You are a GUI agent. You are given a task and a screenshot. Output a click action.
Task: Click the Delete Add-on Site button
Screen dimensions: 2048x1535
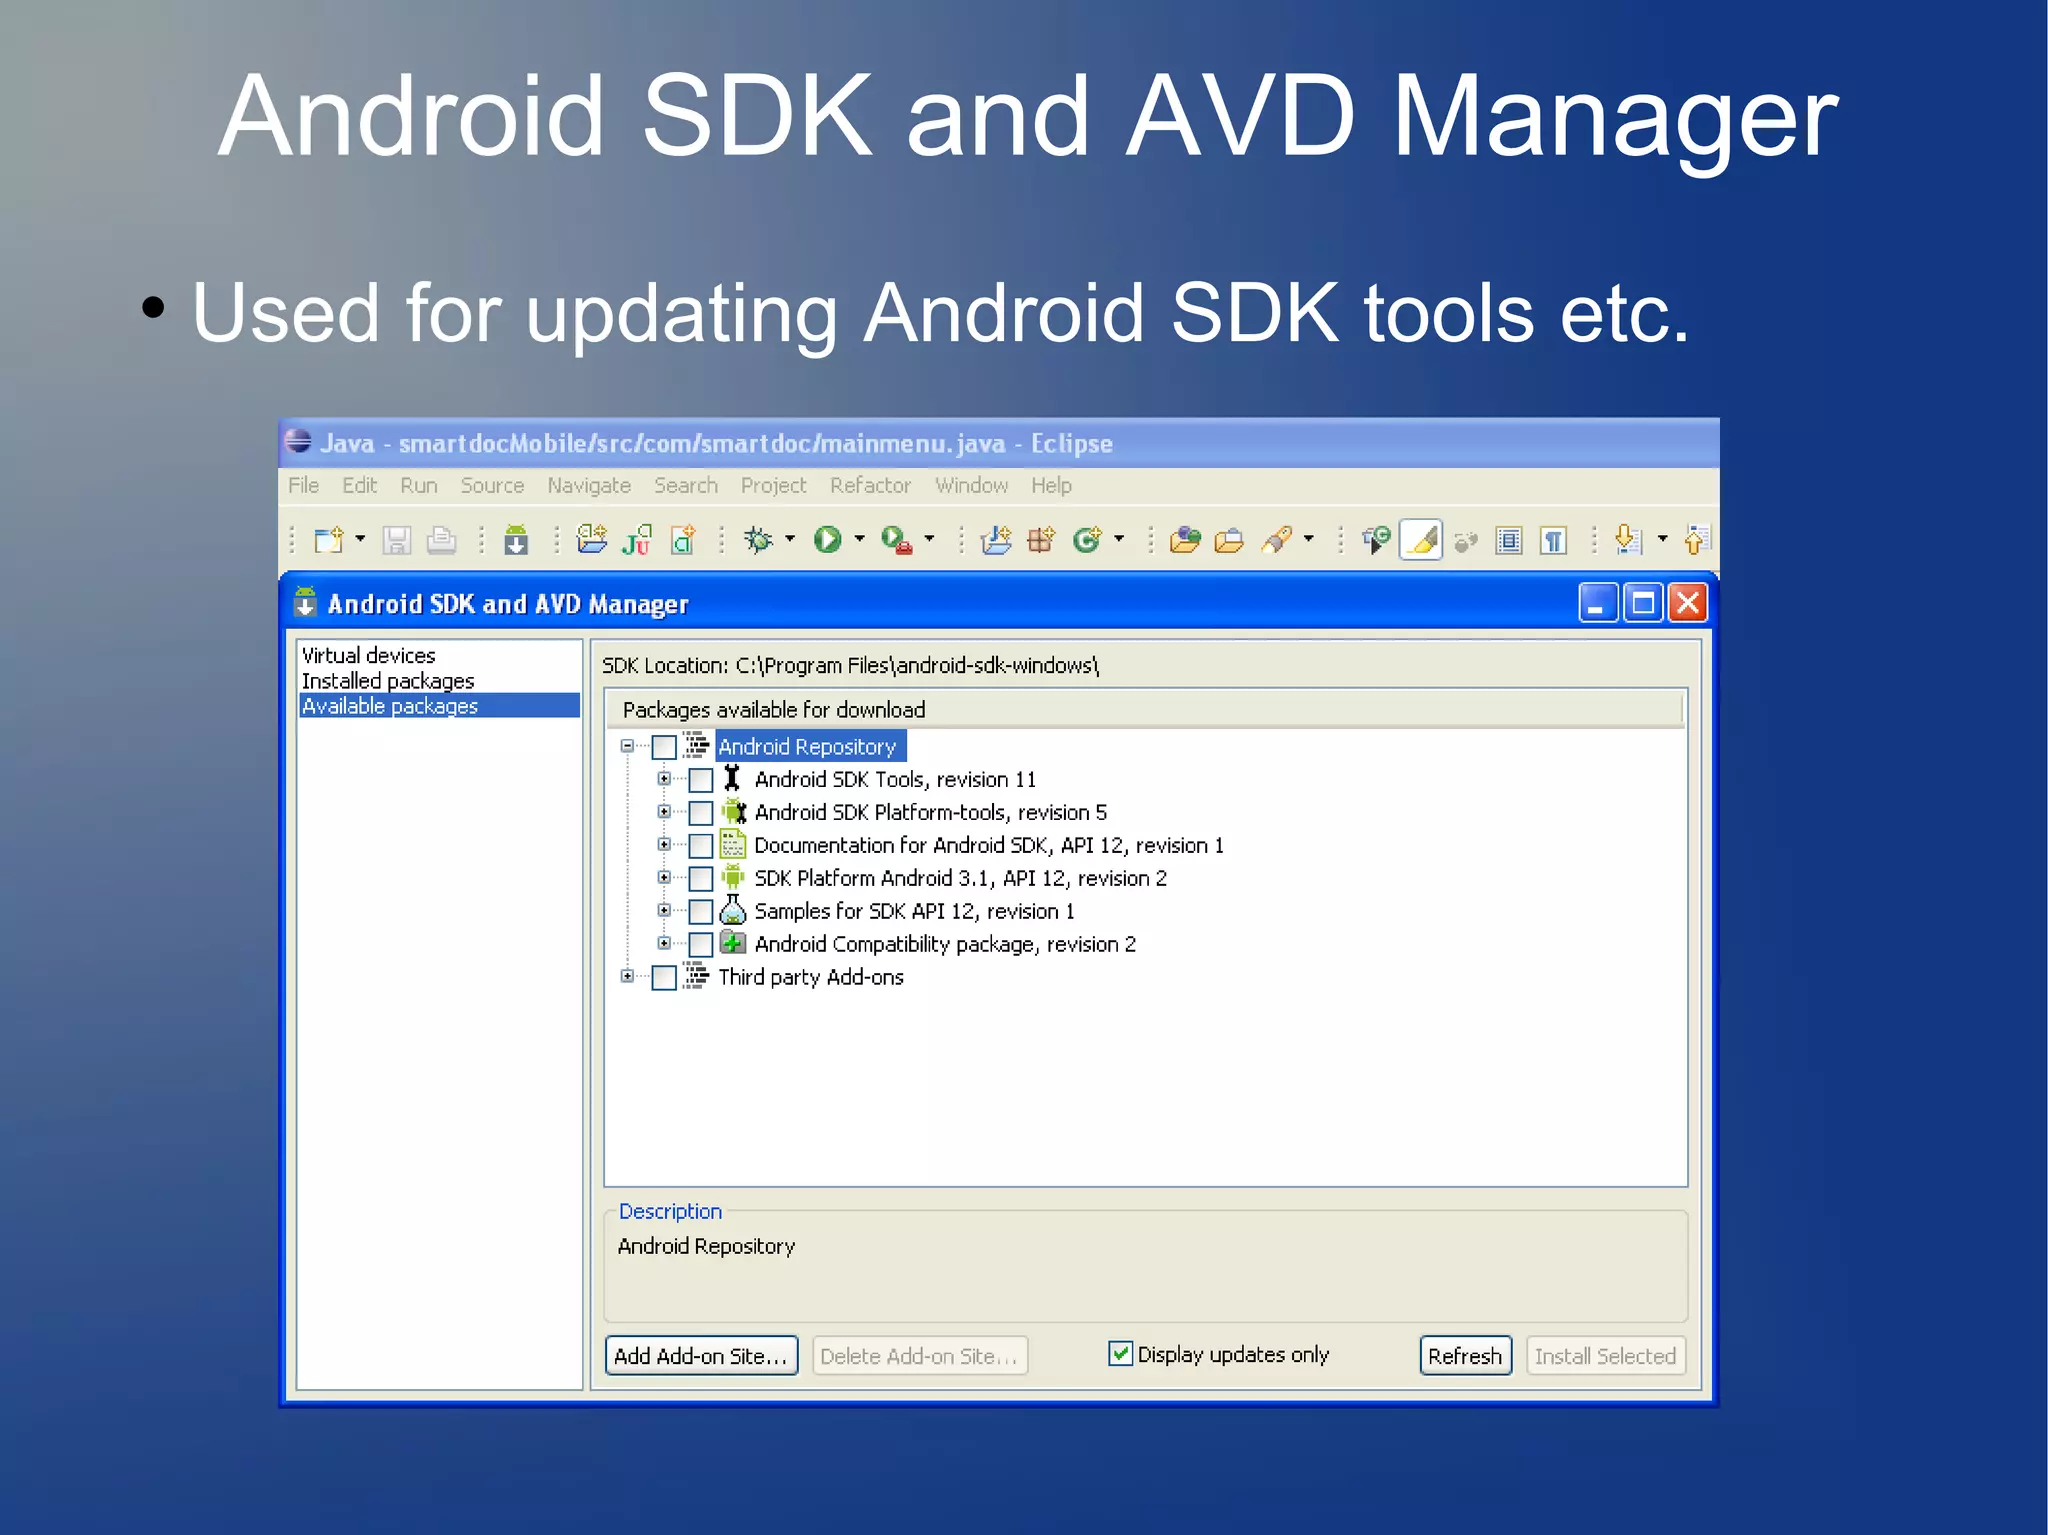tap(919, 1356)
